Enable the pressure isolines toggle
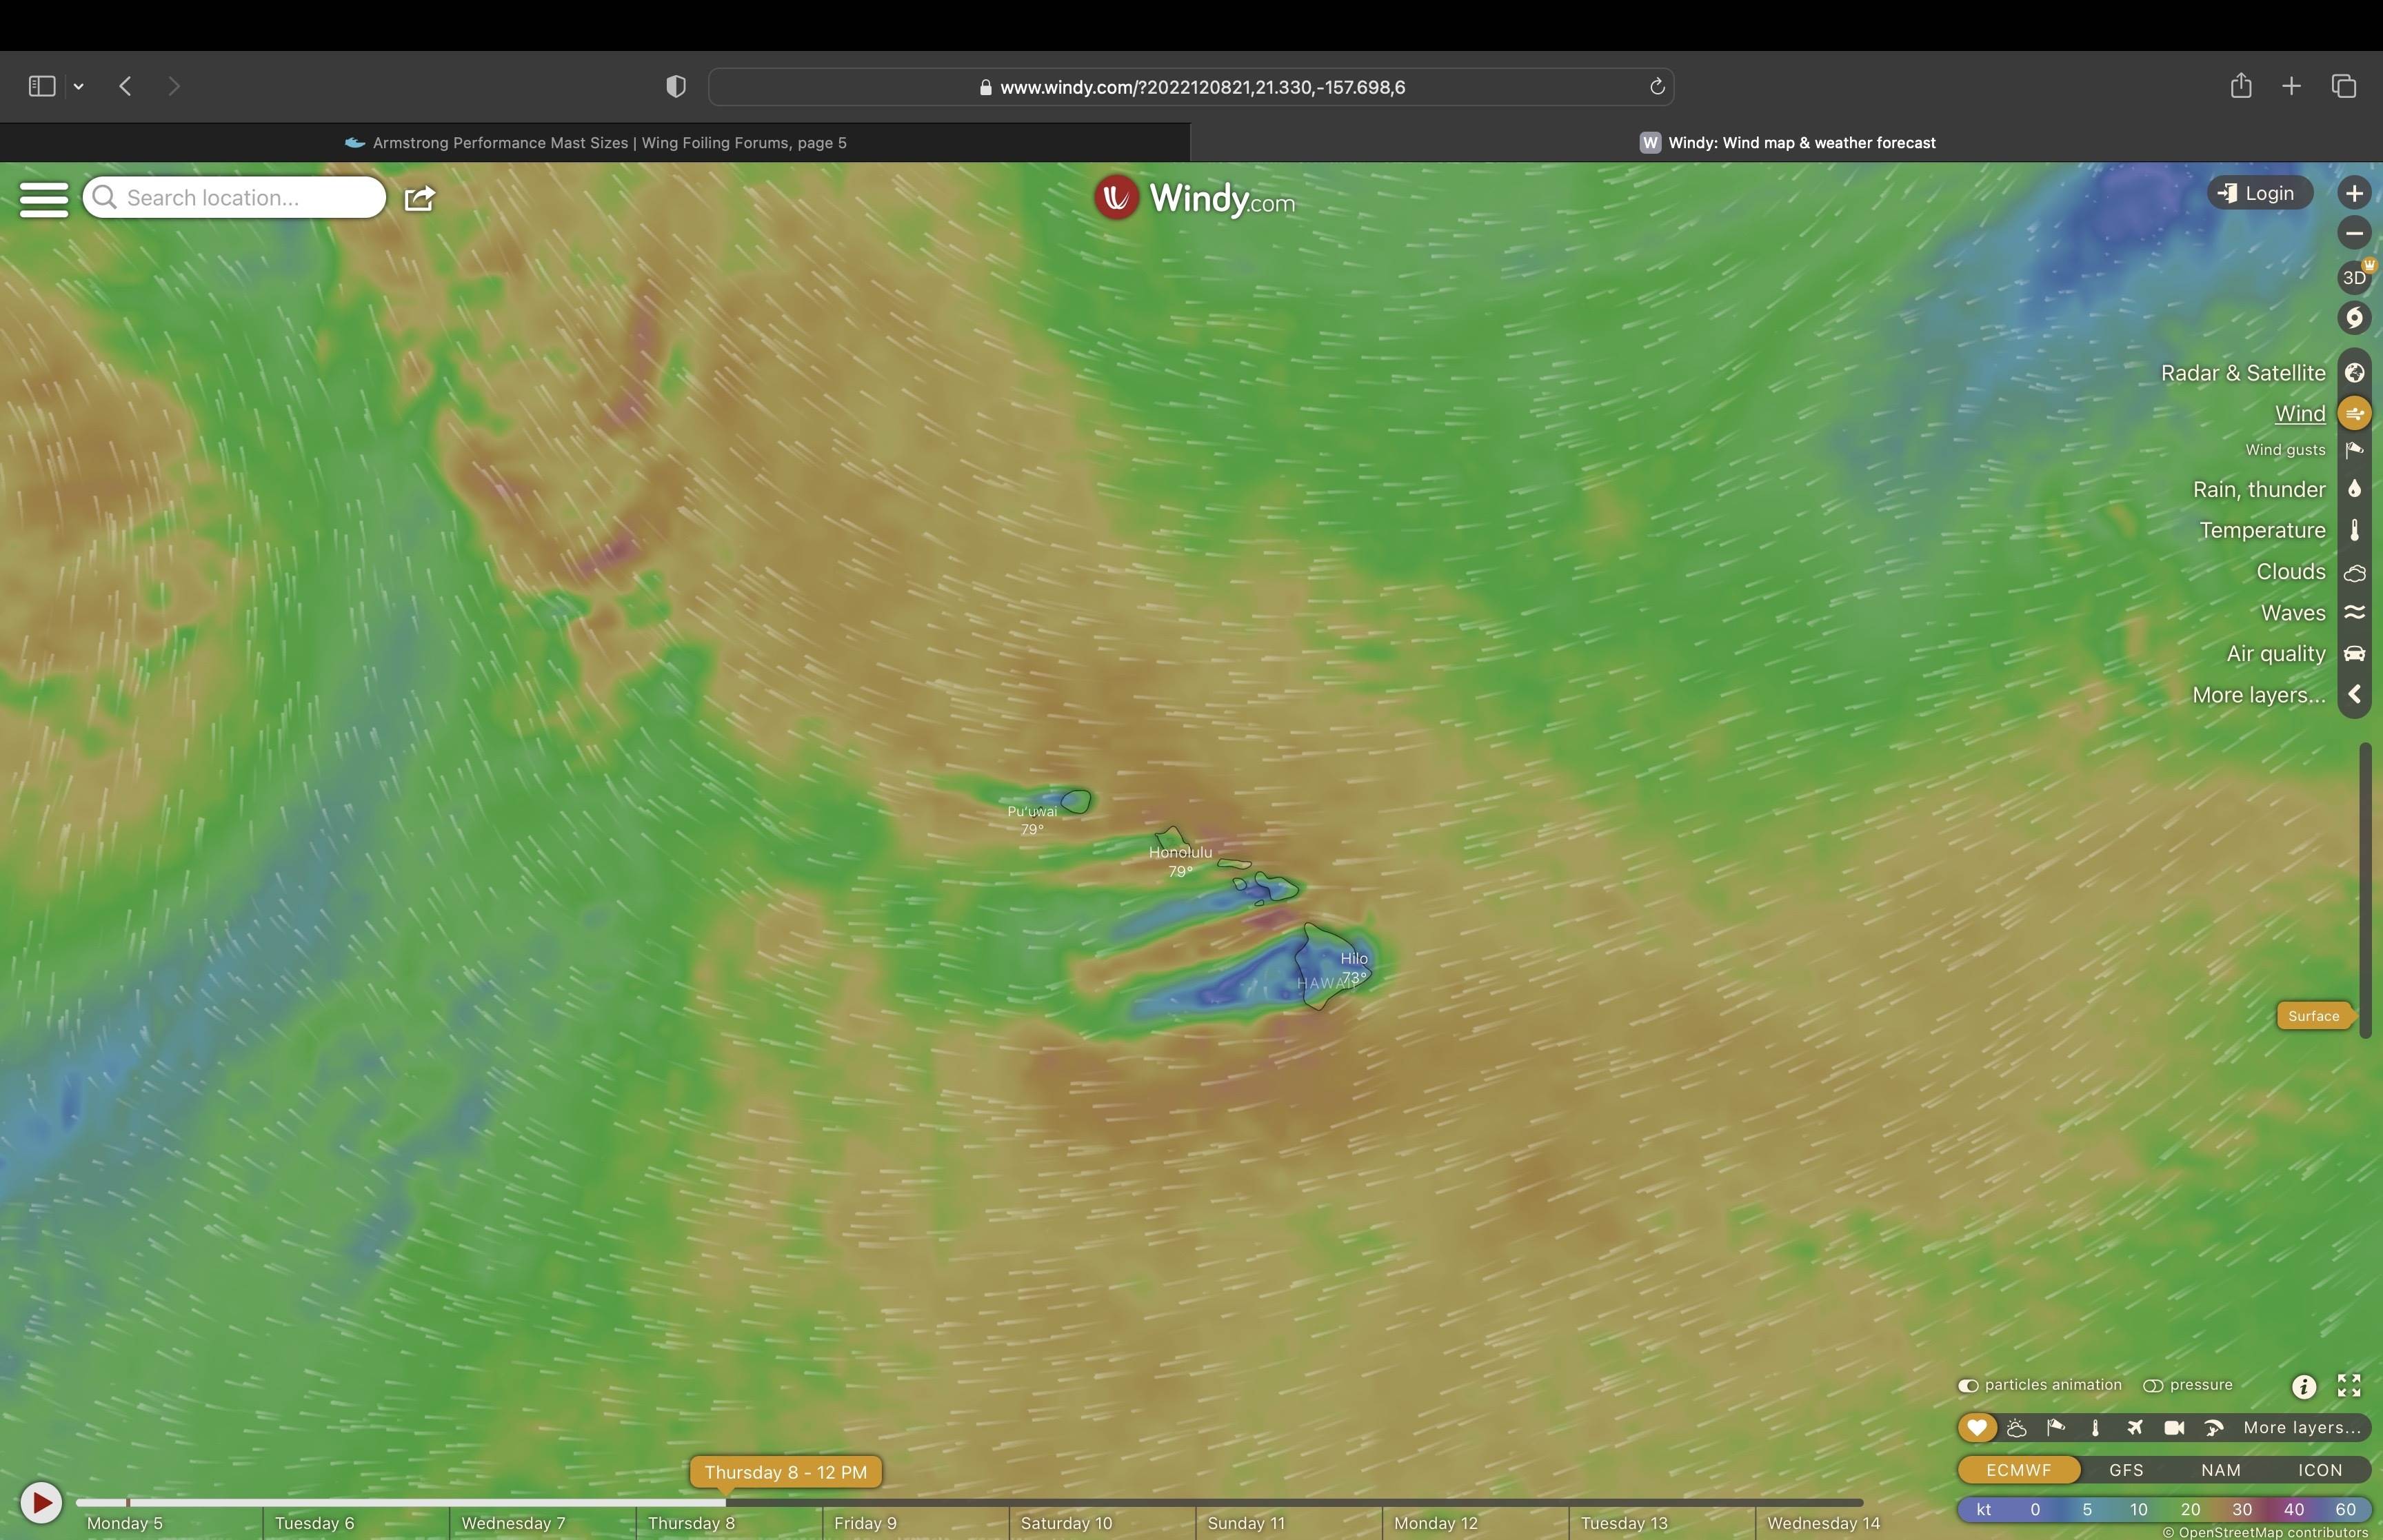This screenshot has width=2383, height=1540. (2153, 1386)
